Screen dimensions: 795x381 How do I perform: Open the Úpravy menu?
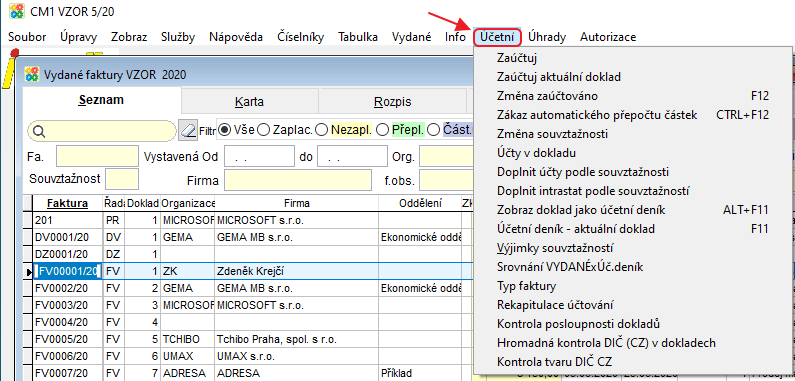[79, 37]
